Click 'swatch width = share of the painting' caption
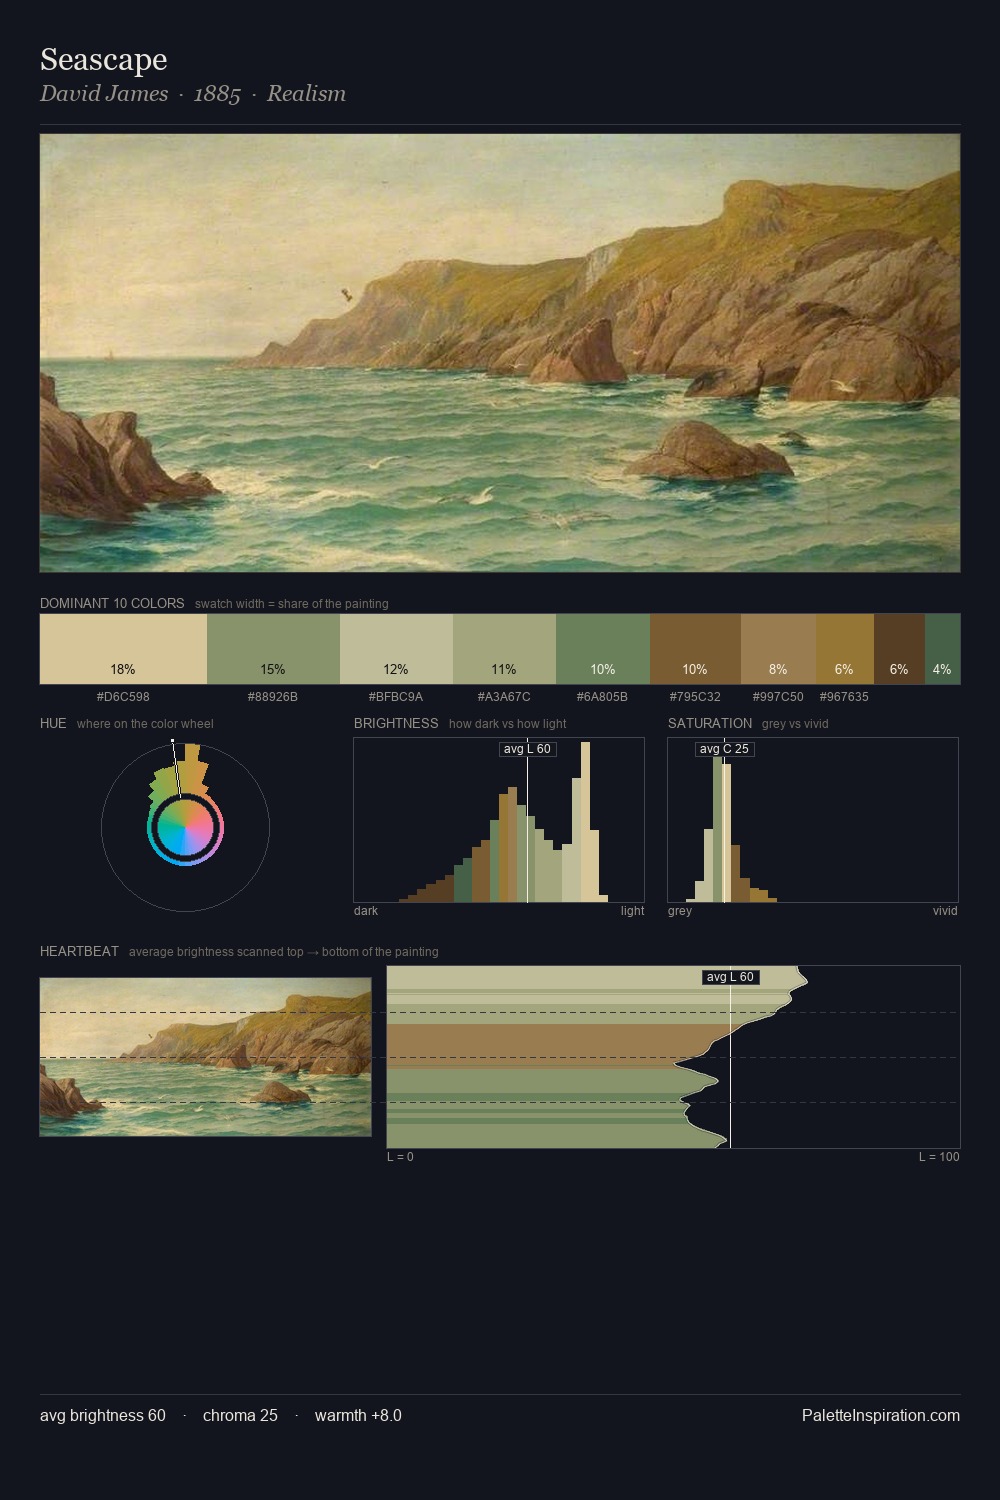Viewport: 1000px width, 1500px height. (291, 604)
